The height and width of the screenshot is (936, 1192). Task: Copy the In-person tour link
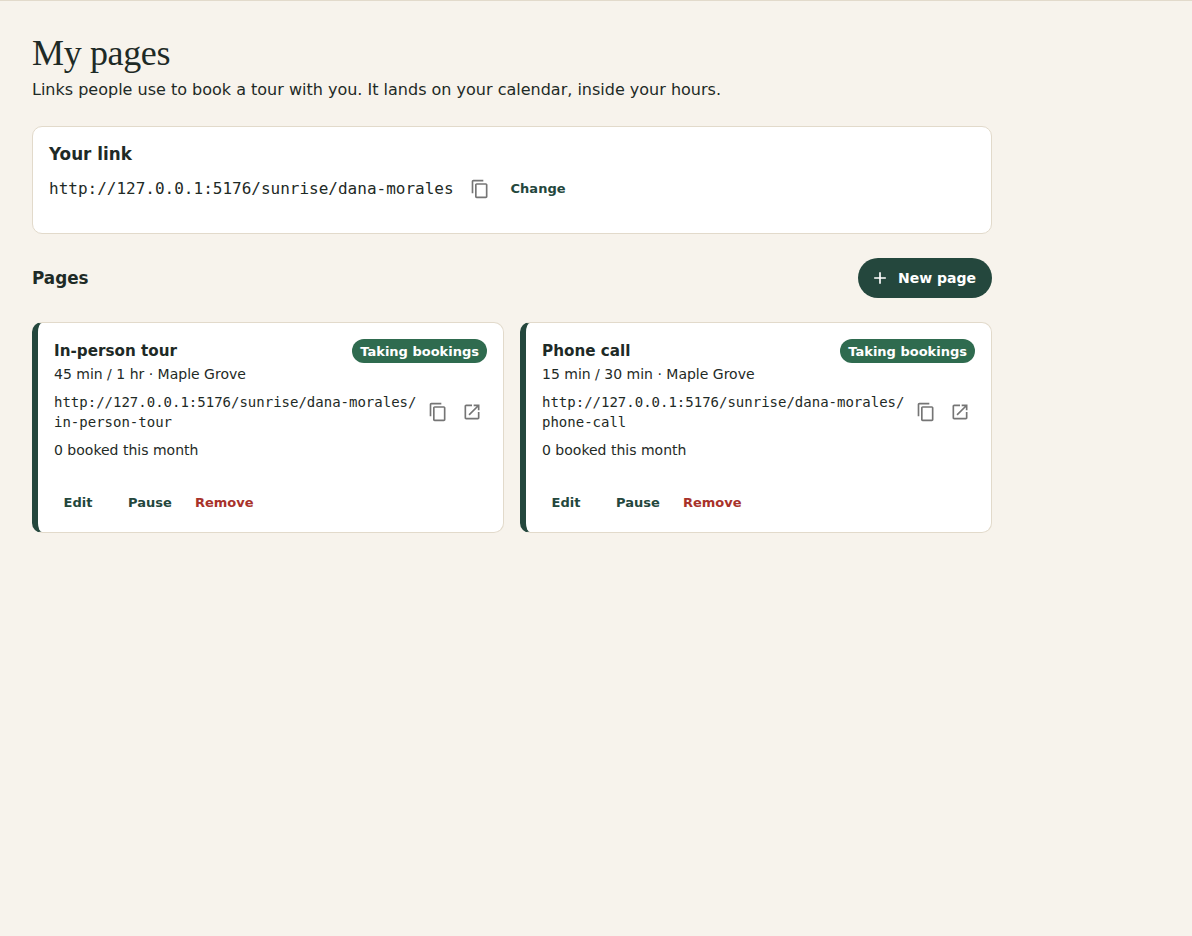tap(438, 412)
